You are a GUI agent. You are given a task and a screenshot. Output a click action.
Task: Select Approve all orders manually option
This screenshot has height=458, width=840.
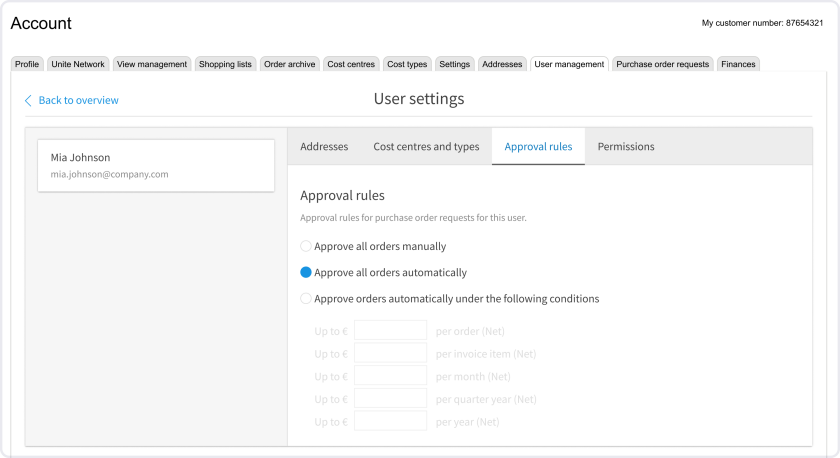306,246
